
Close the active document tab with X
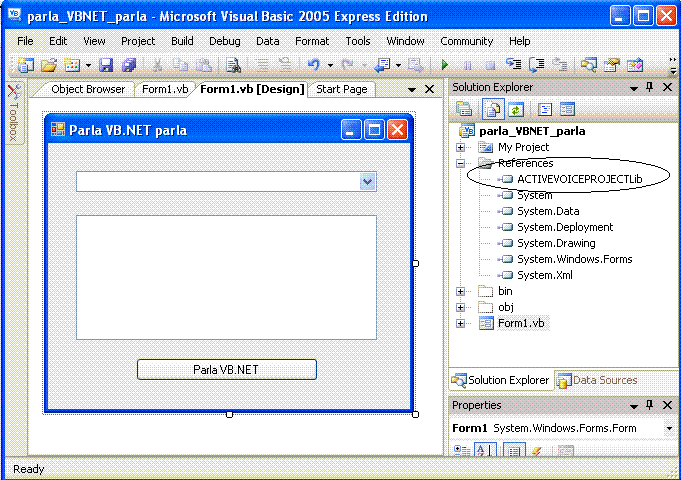(x=429, y=89)
